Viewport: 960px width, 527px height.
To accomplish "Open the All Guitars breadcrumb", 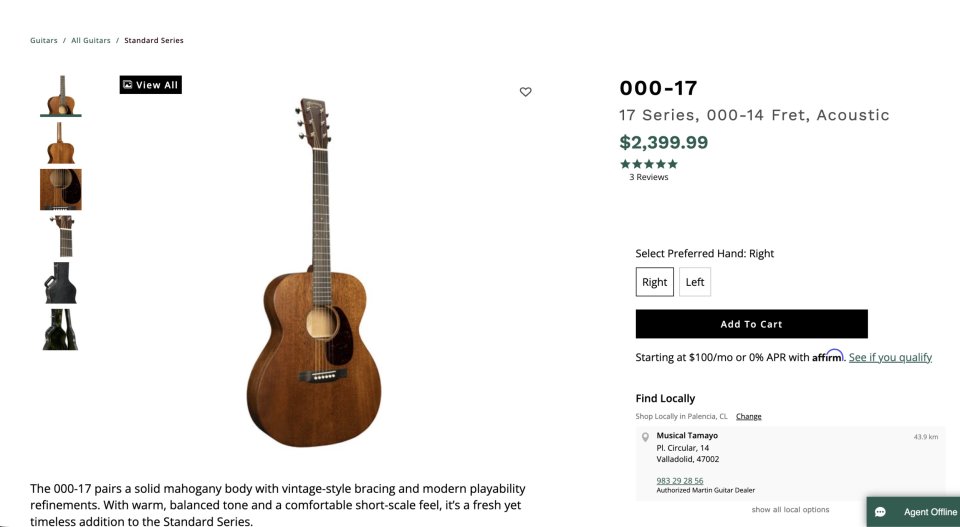I will [90, 41].
